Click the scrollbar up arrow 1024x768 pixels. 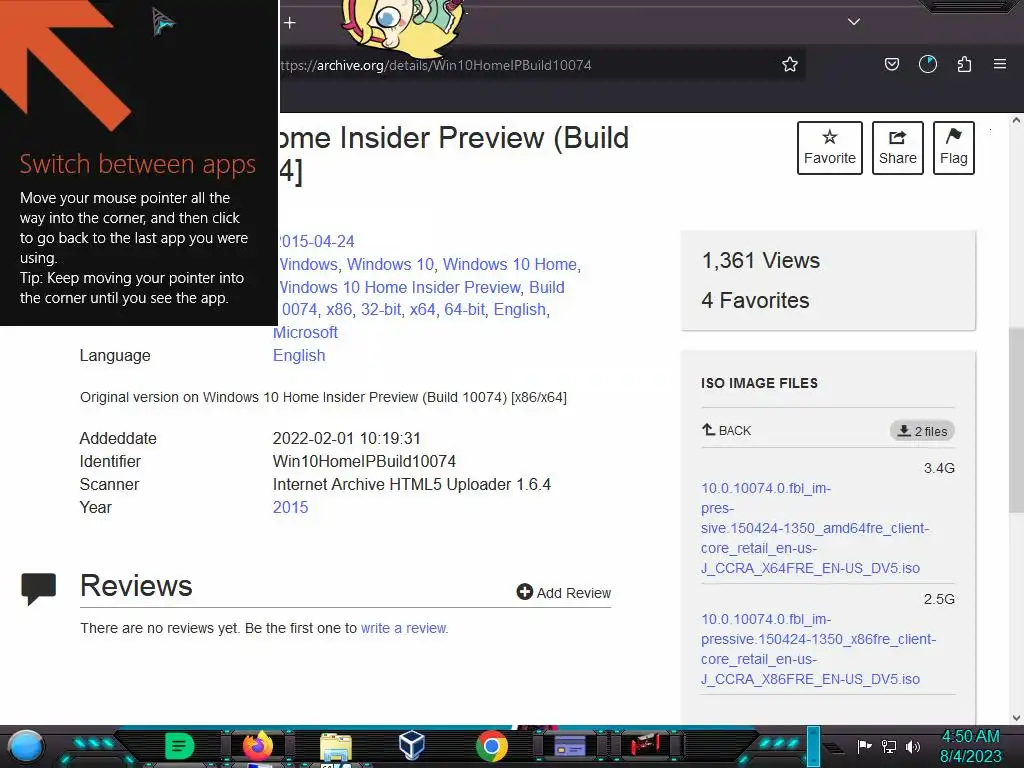(x=1016, y=121)
